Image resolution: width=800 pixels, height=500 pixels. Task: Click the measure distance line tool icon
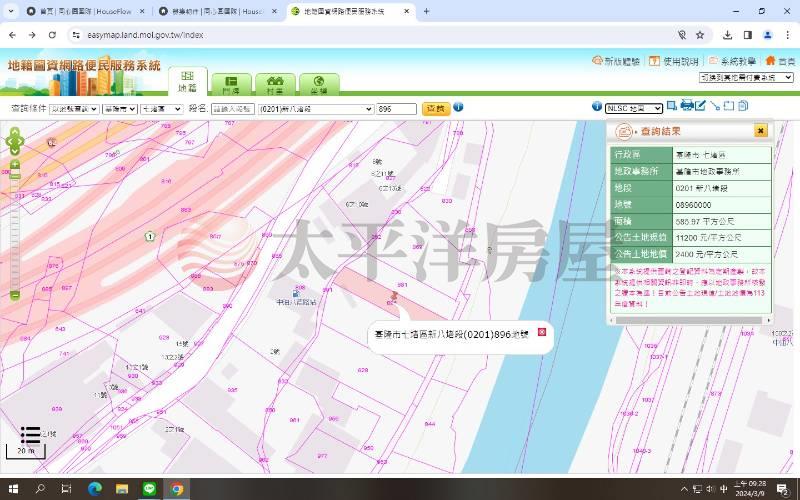[x=715, y=106]
